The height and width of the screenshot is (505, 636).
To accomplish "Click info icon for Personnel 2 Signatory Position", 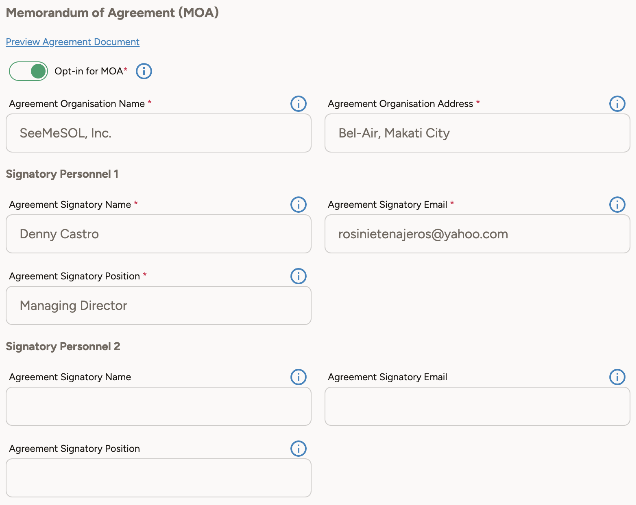I will tap(298, 449).
